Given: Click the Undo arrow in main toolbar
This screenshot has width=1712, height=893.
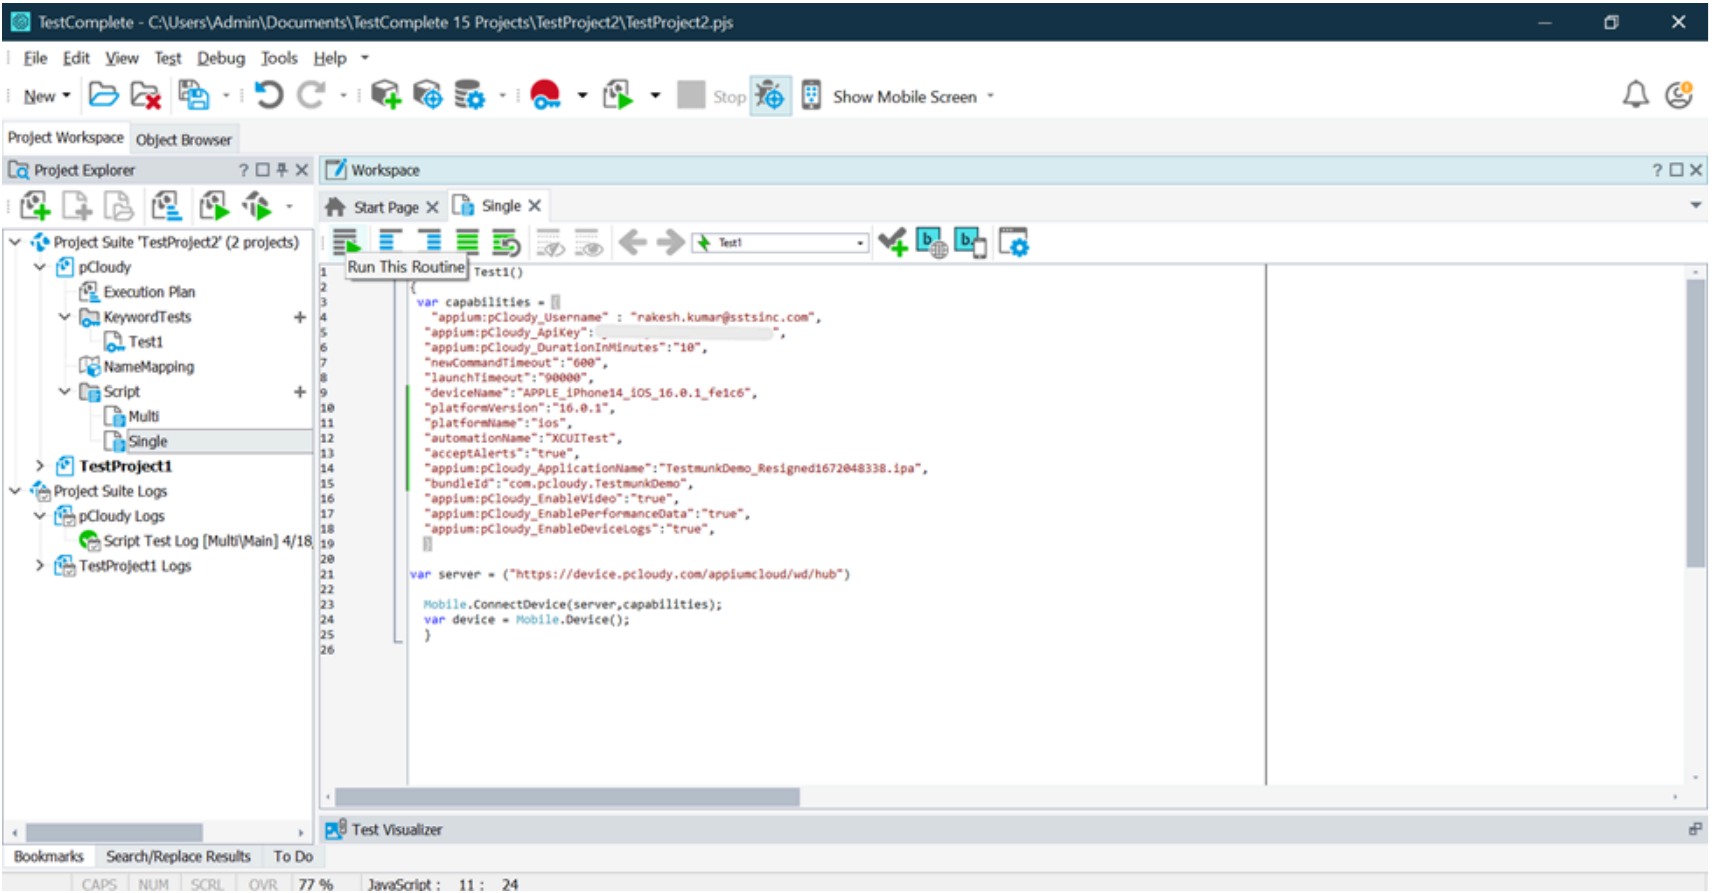Looking at the screenshot, I should coord(268,96).
